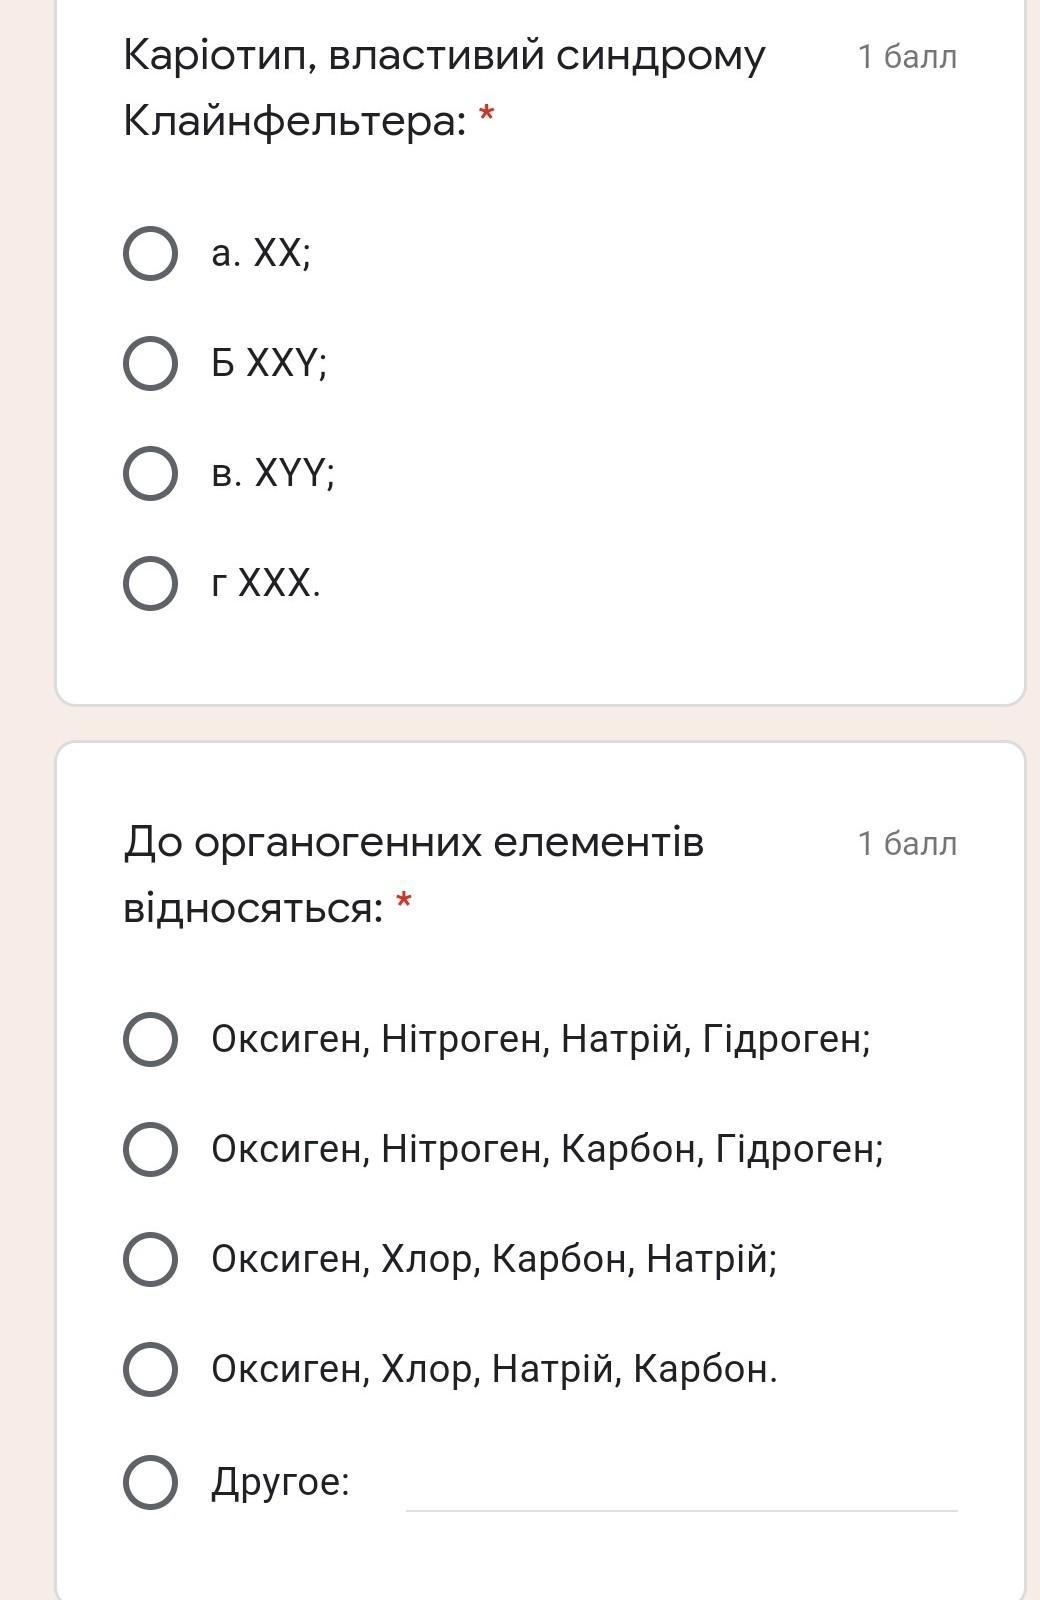The height and width of the screenshot is (1600, 1040).
Task: Click the 'Другое:' label text
Action: (280, 1482)
